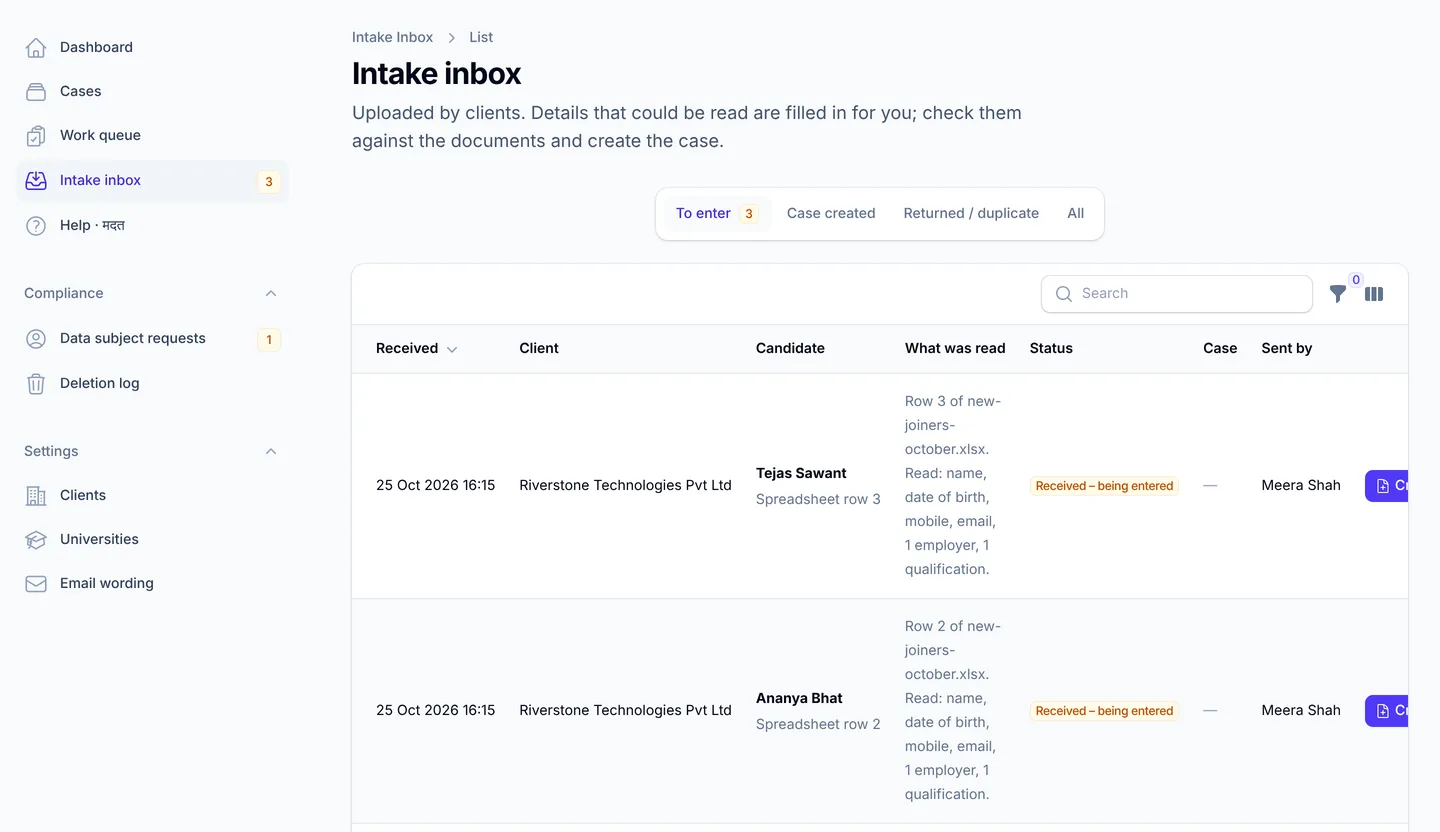Click the What was read column header
Viewport: 1440px width, 832px height.
[955, 348]
